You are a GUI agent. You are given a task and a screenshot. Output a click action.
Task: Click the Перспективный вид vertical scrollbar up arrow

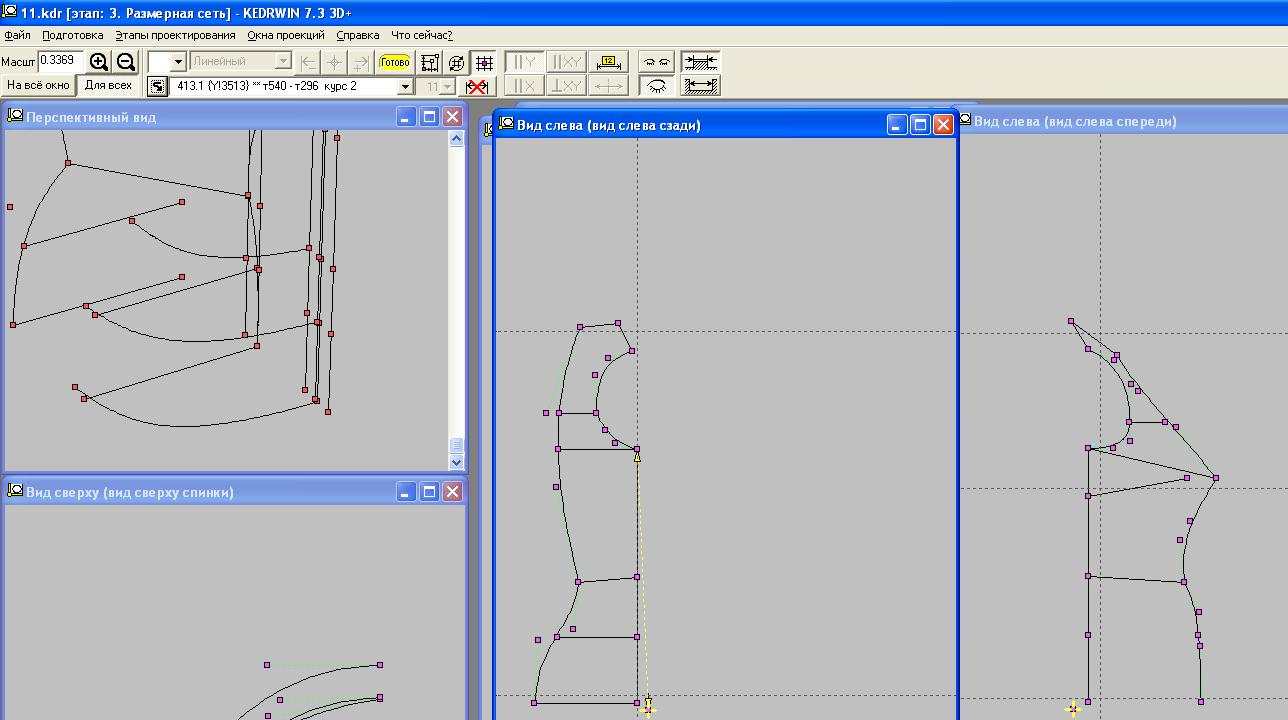point(457,139)
